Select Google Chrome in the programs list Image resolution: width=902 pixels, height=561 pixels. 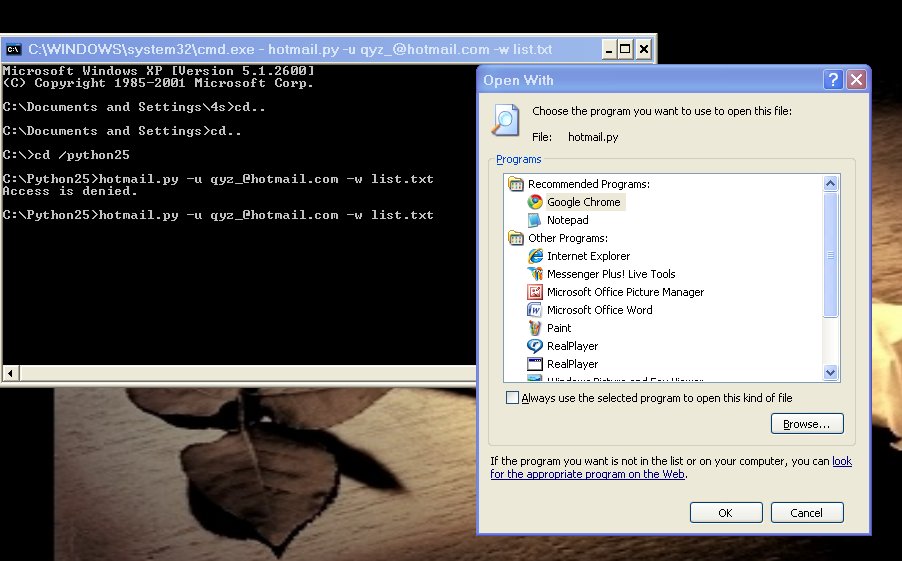(583, 202)
